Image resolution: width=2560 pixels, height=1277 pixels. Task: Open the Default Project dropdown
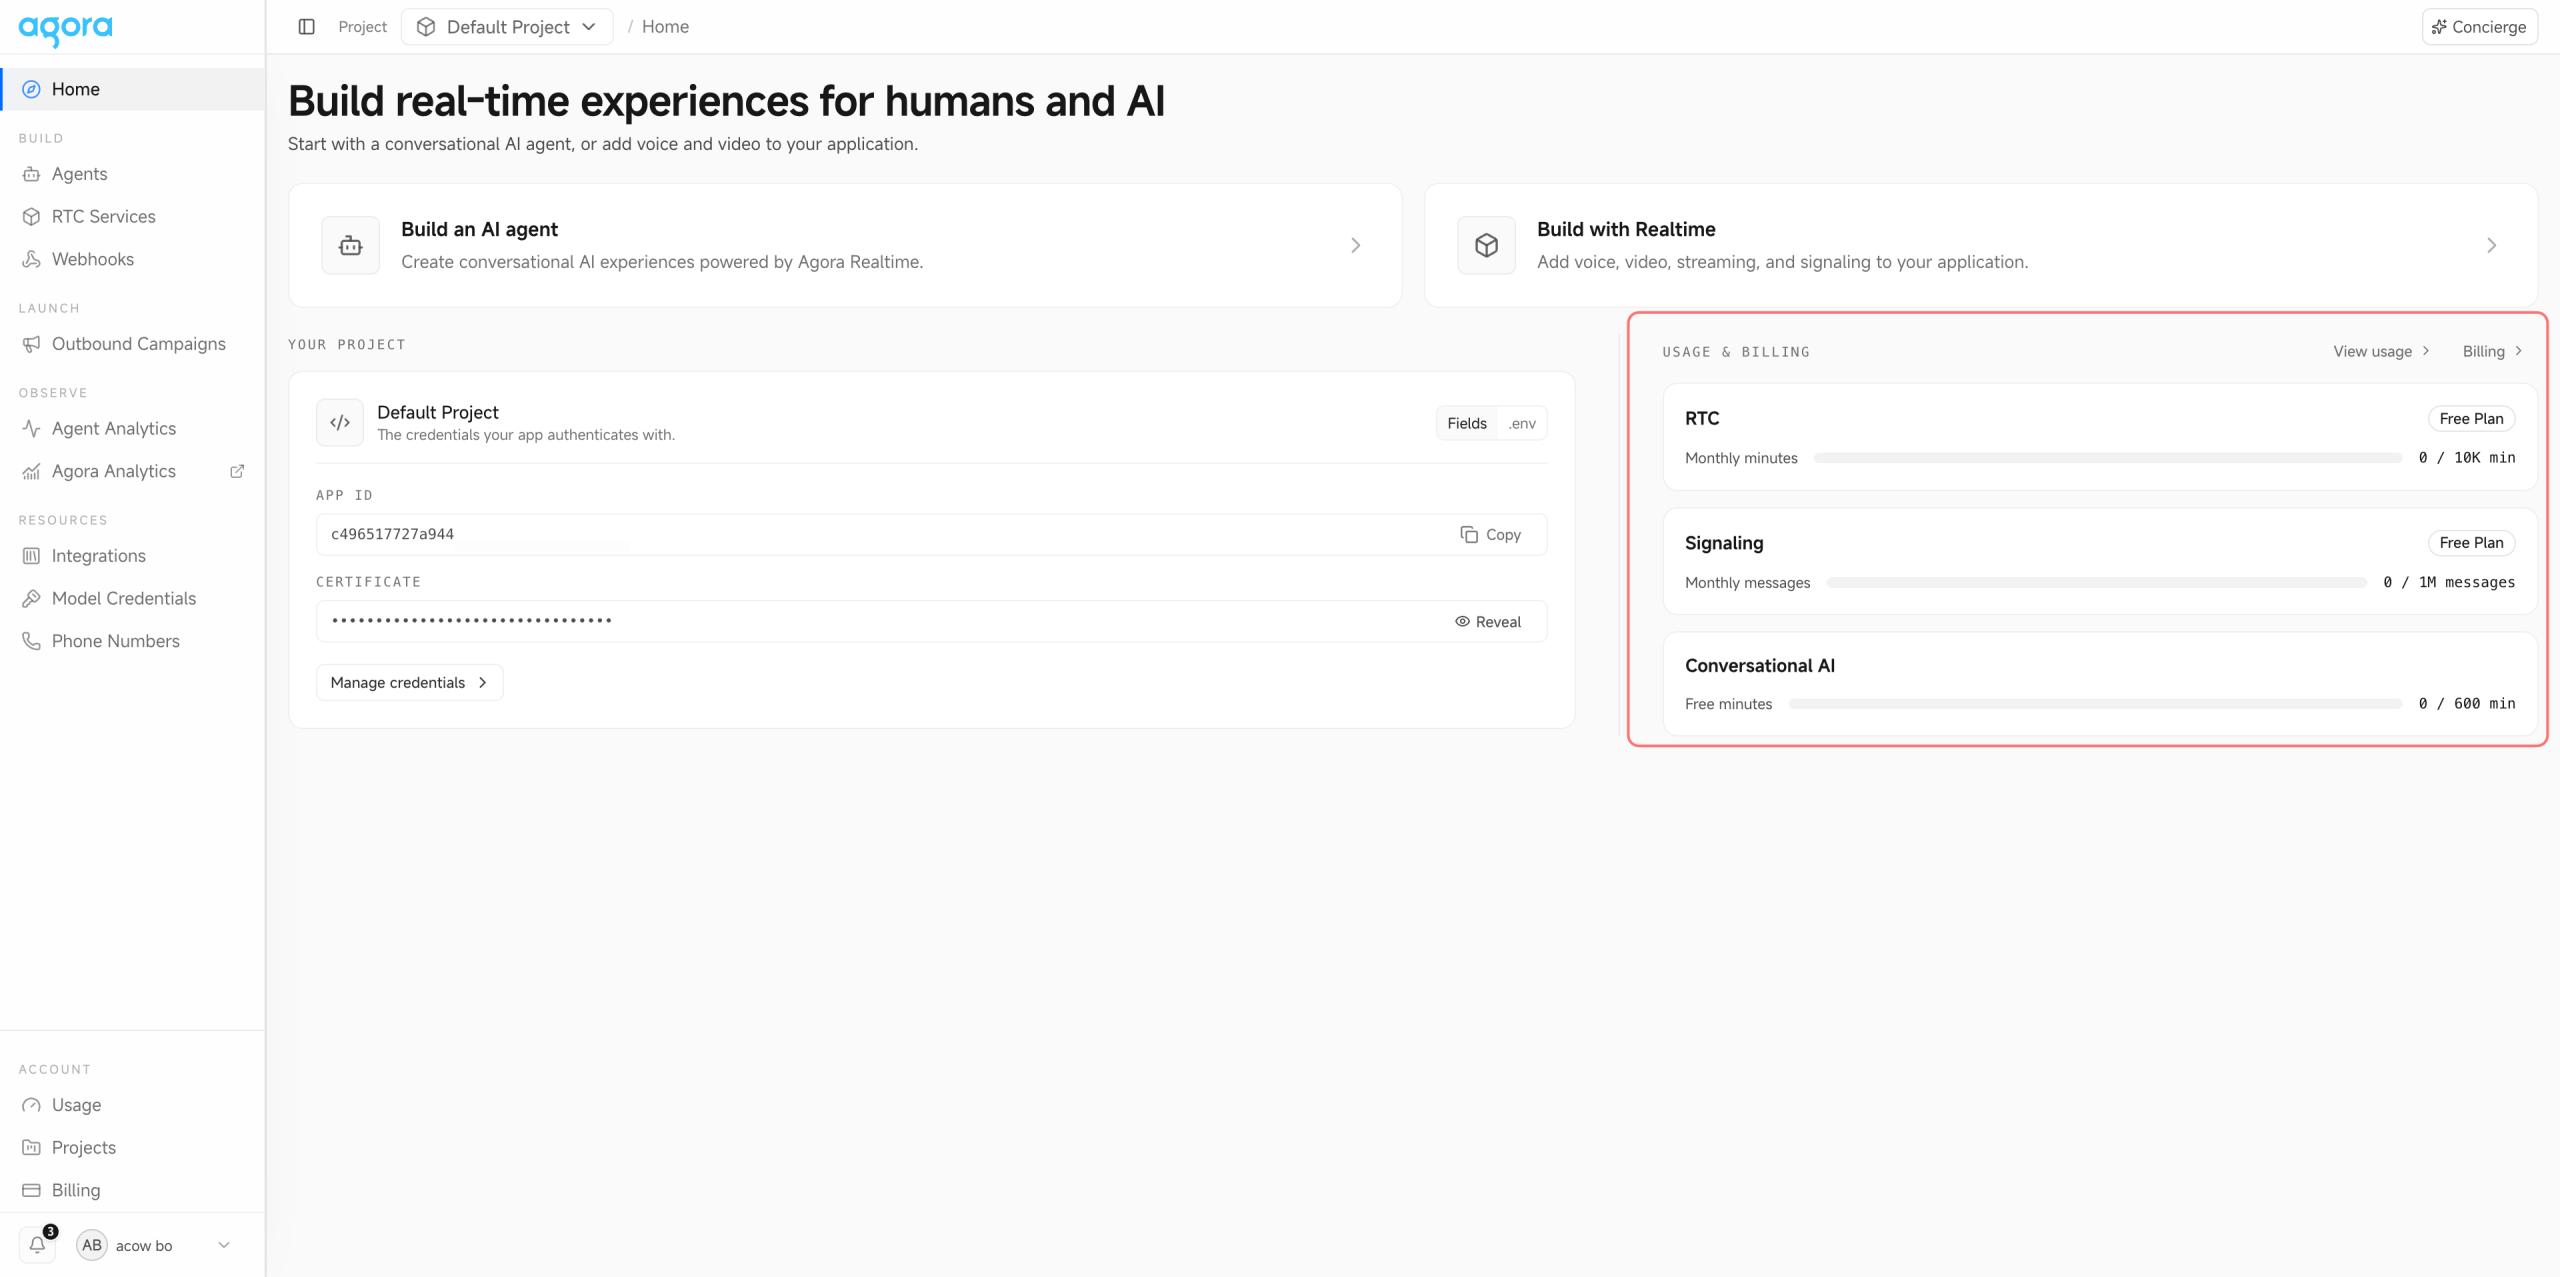(507, 27)
